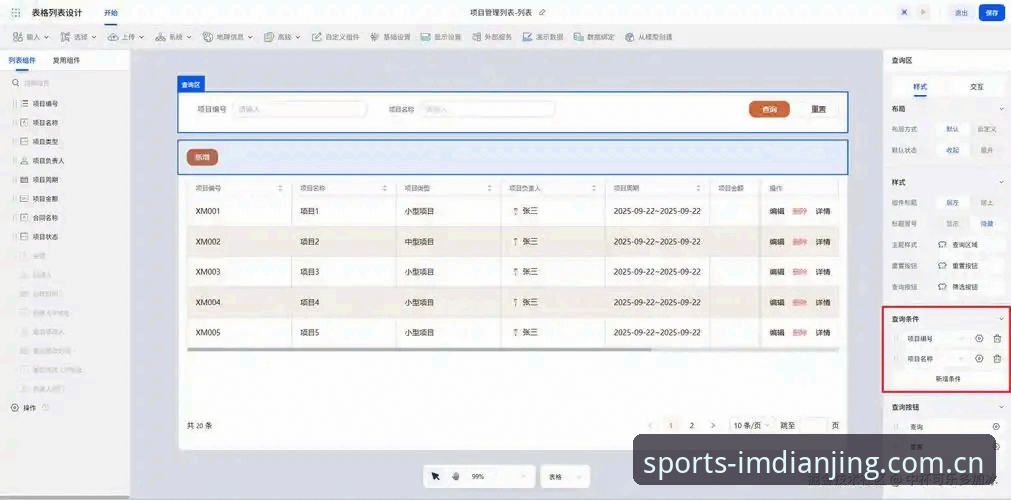This screenshot has width=1011, height=500.
Task: Click the eye icon for 项目编号 condition
Action: [x=979, y=339]
